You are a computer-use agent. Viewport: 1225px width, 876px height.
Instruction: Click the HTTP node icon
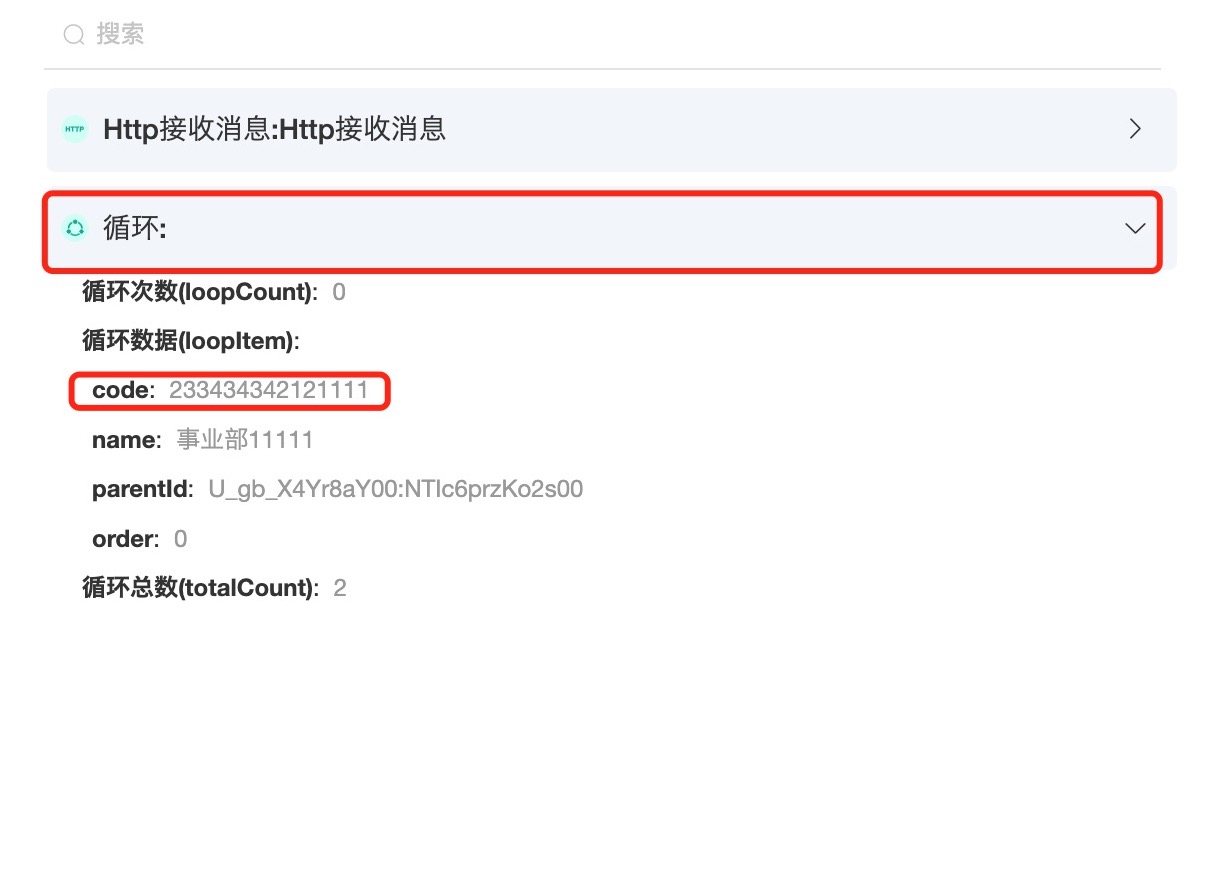[x=75, y=129]
